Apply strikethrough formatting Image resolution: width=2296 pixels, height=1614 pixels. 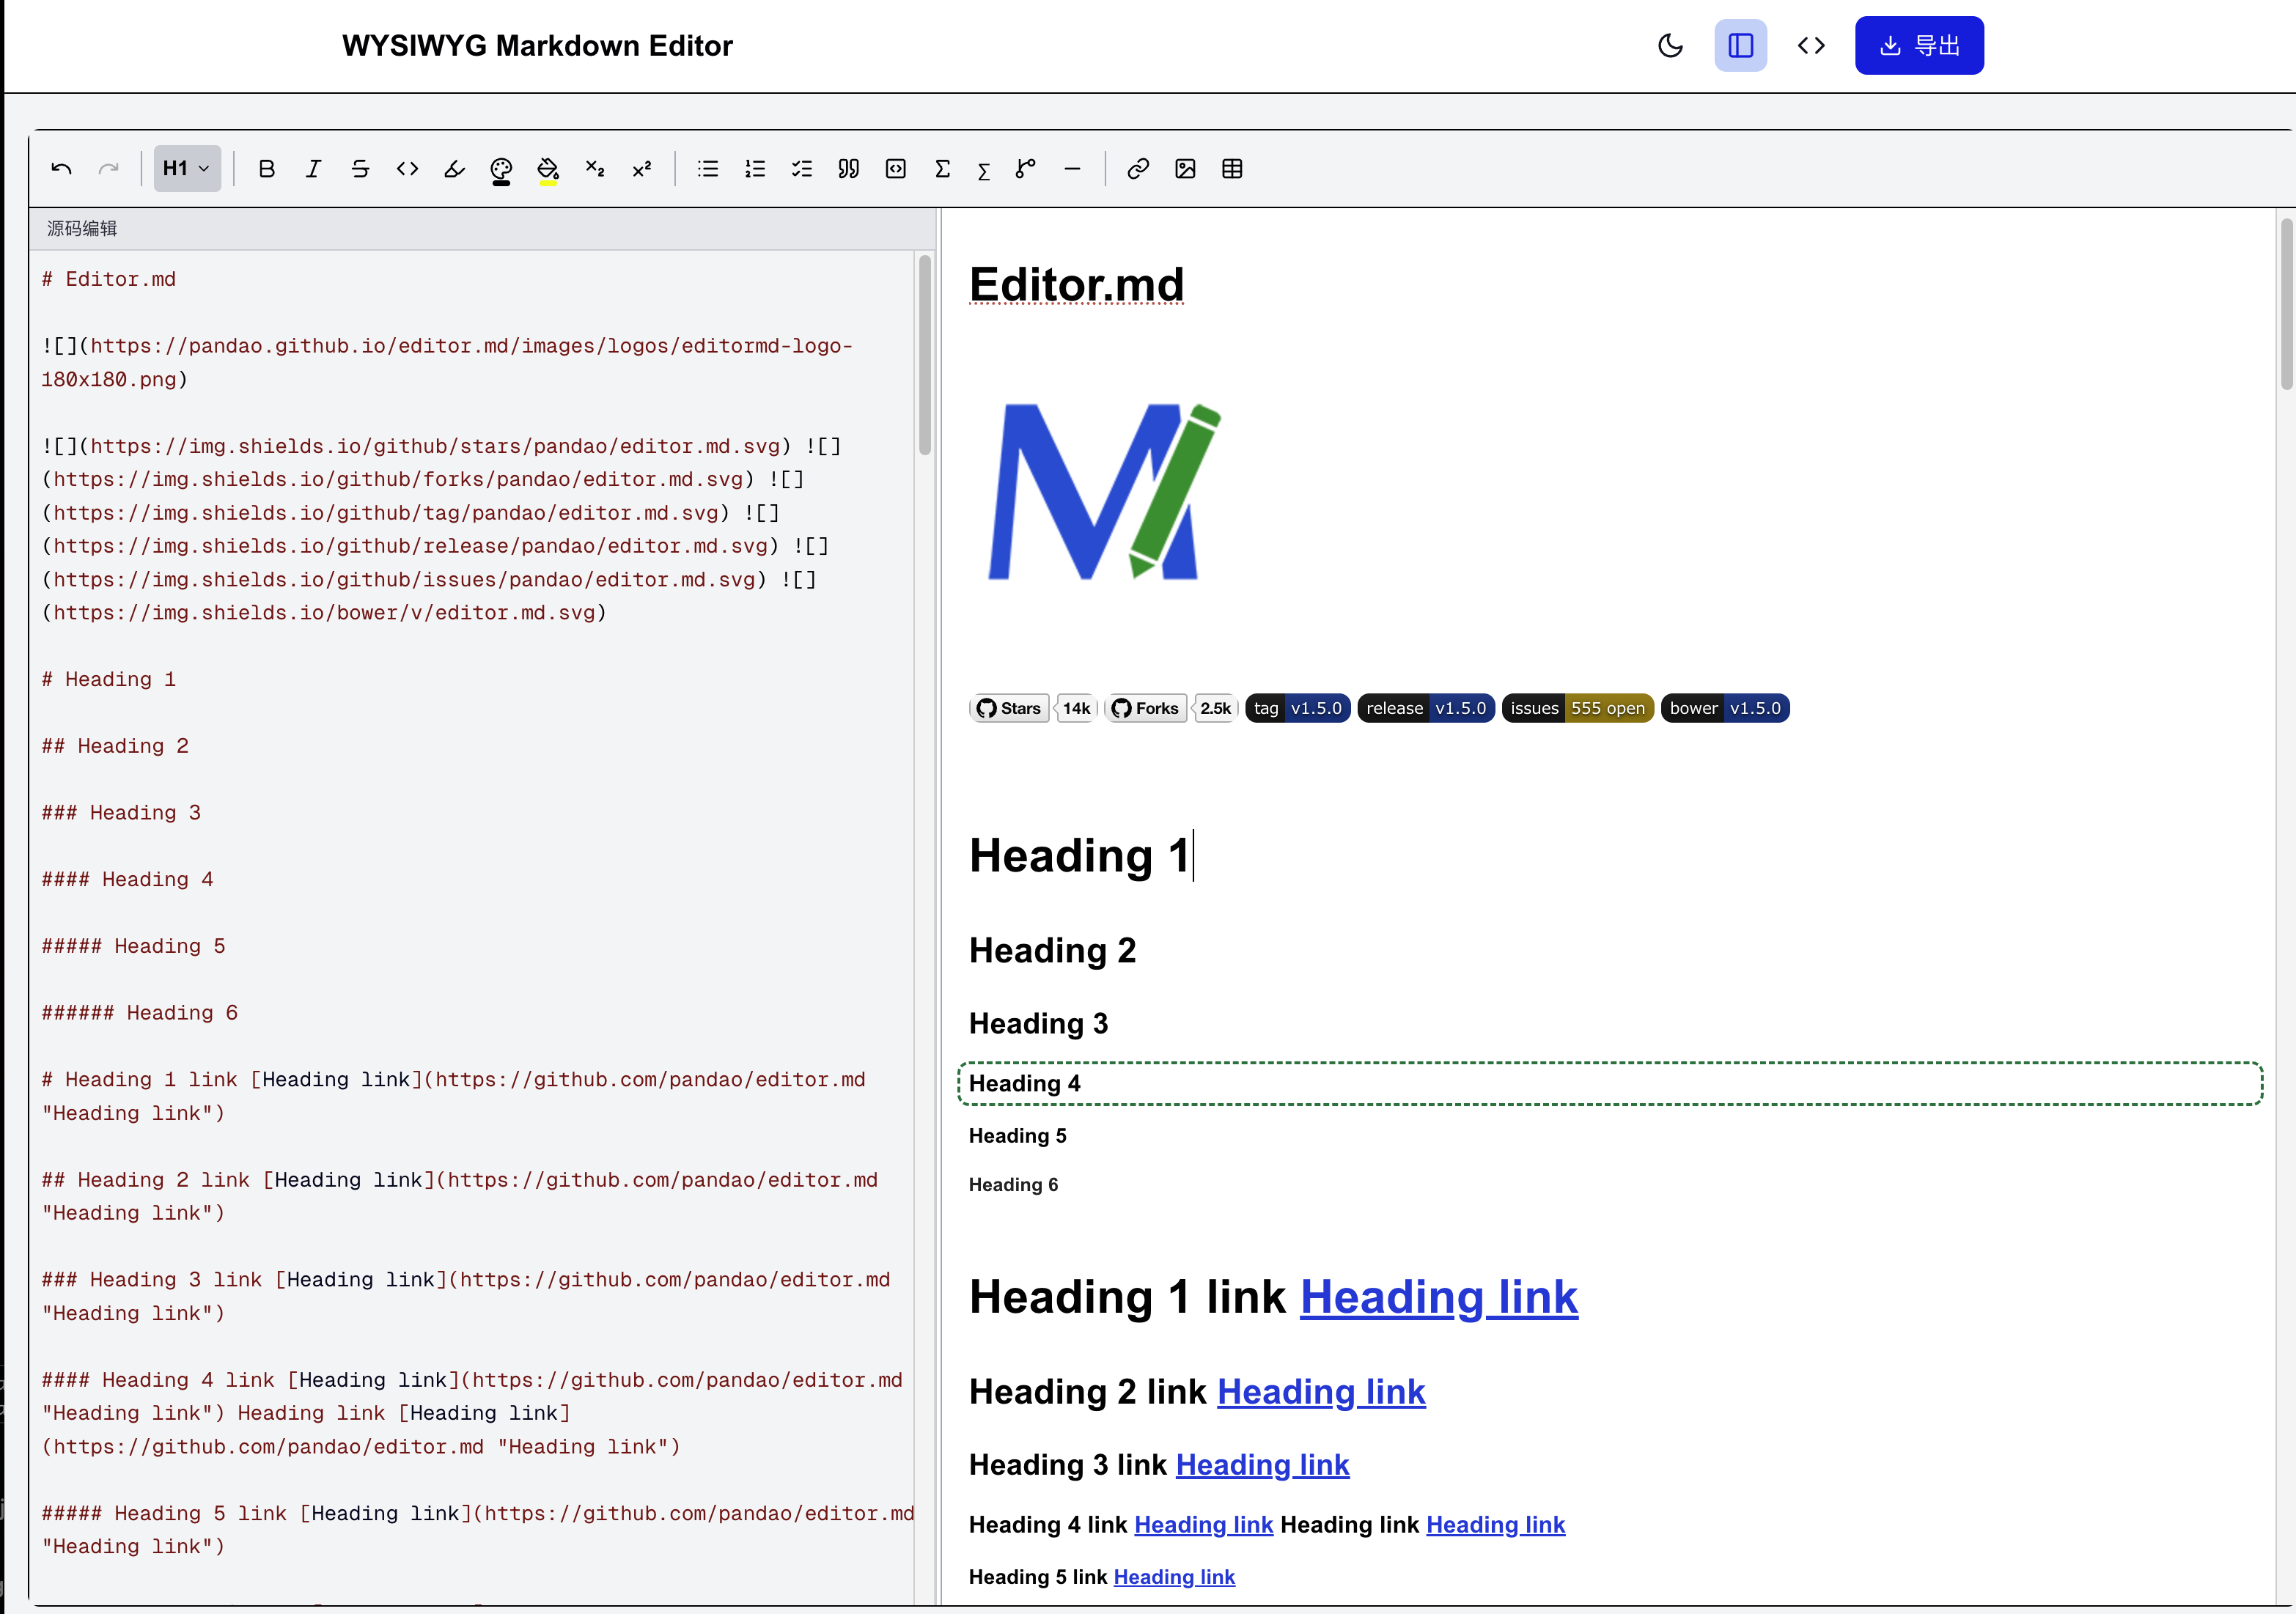(360, 169)
